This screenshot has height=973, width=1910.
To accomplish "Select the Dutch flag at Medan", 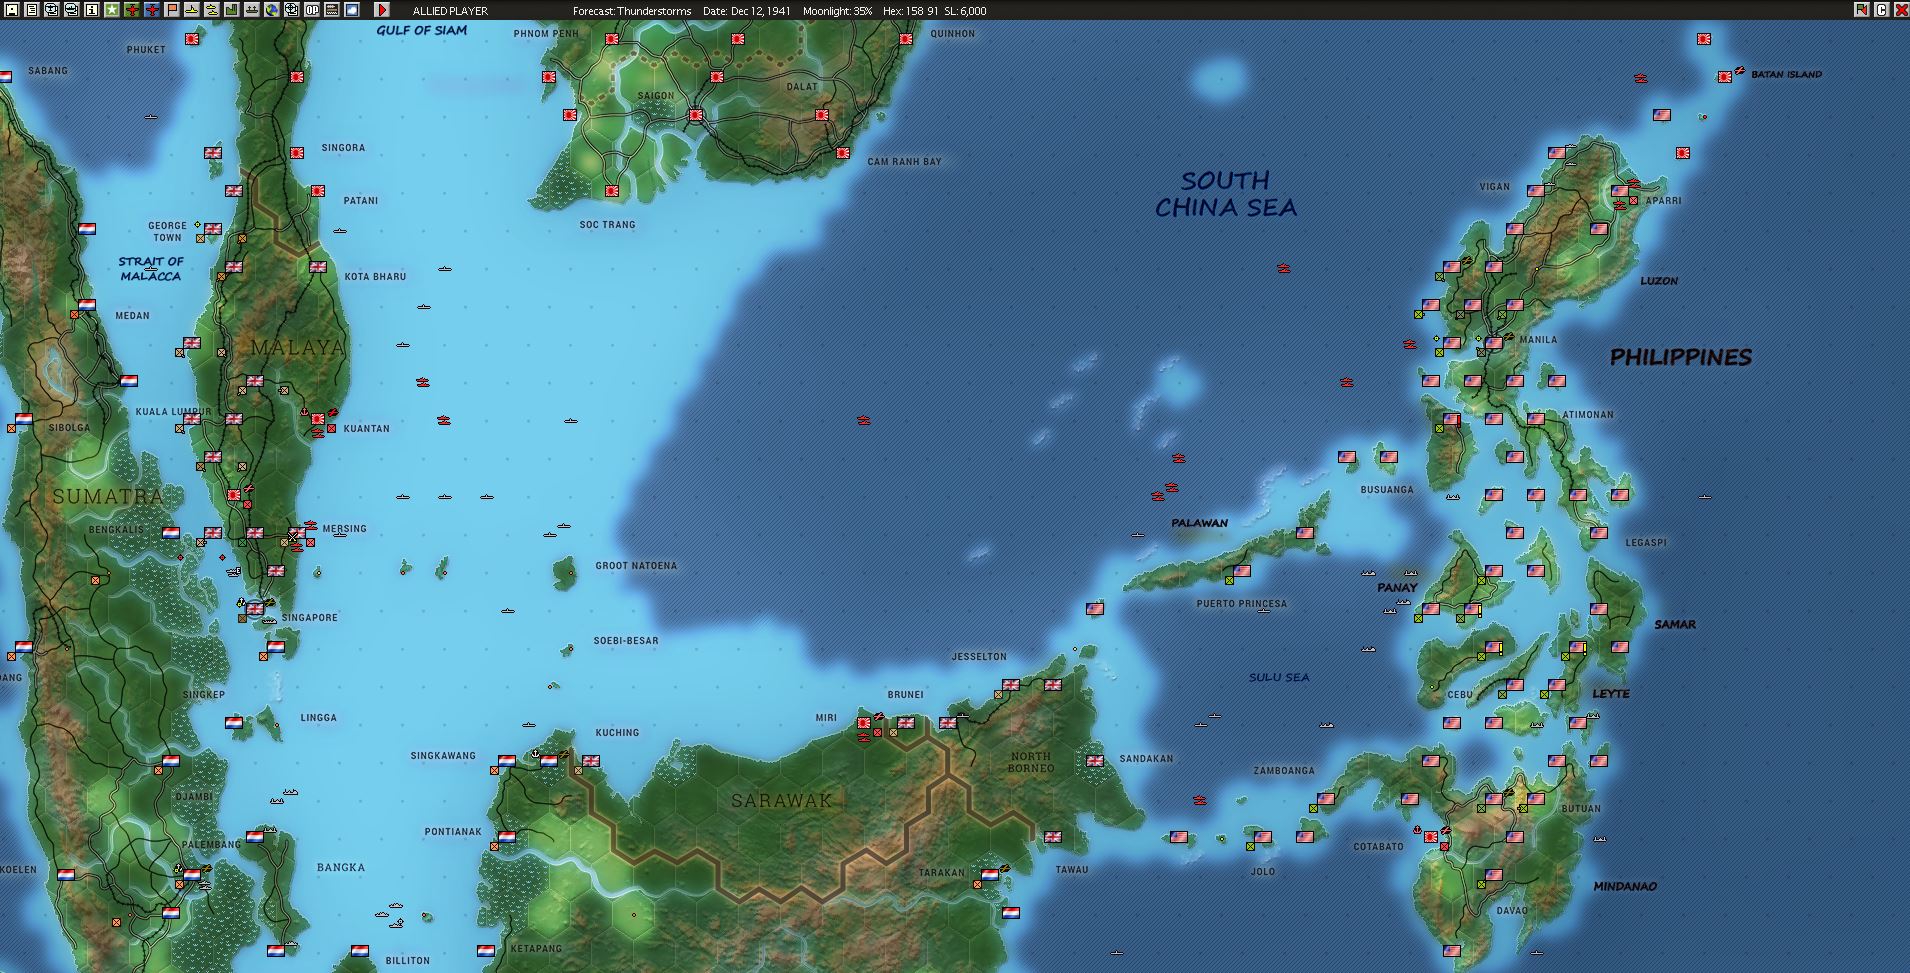I will pos(87,305).
